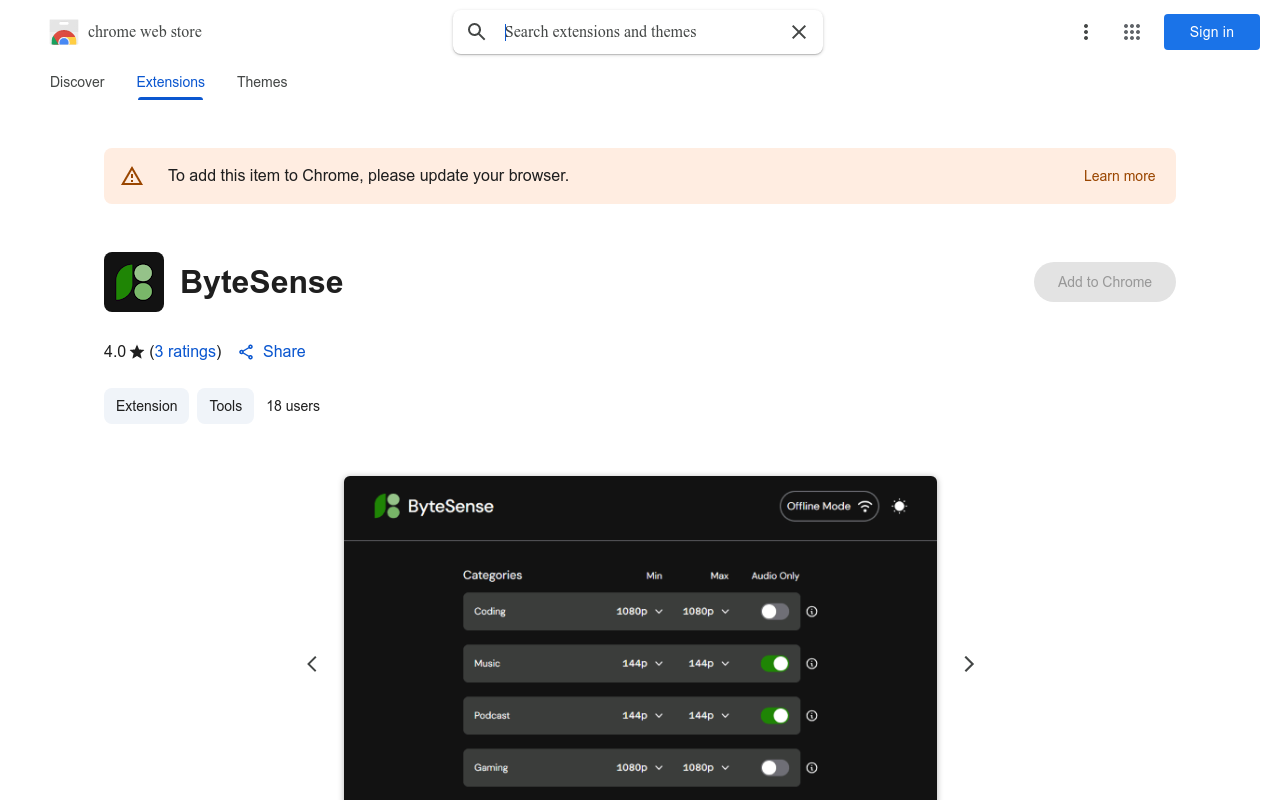This screenshot has height=800, width=1280.
Task: Click the Add to Chrome button
Action: click(1105, 282)
